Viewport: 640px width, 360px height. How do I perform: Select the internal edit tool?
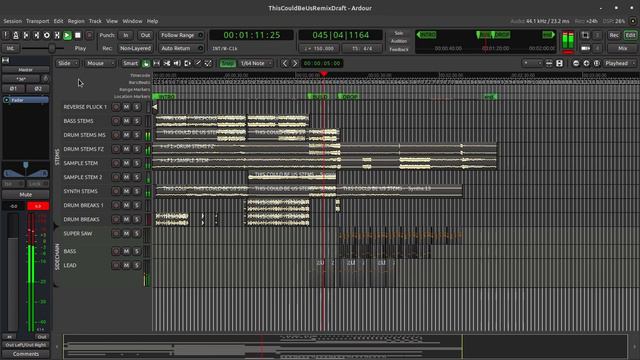[x=208, y=63]
